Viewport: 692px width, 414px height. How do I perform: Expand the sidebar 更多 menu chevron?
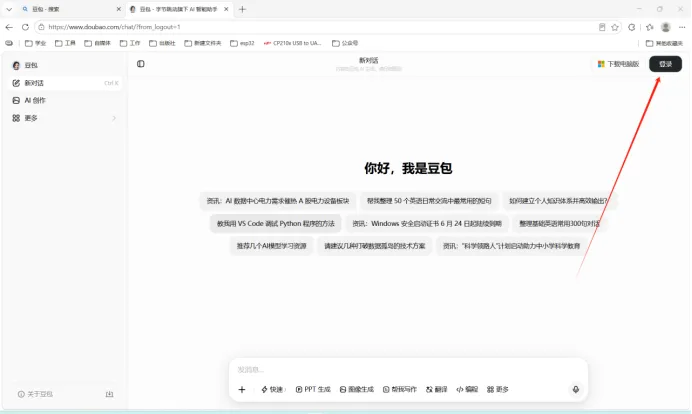114,118
